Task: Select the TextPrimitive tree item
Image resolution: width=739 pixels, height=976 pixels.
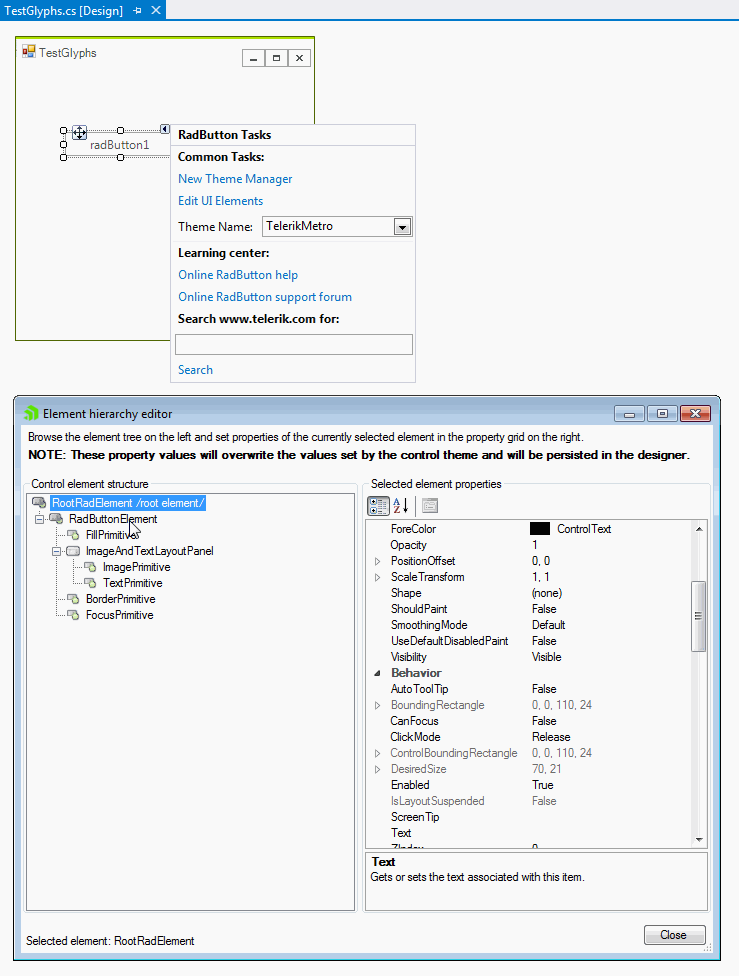Action: pos(133,583)
